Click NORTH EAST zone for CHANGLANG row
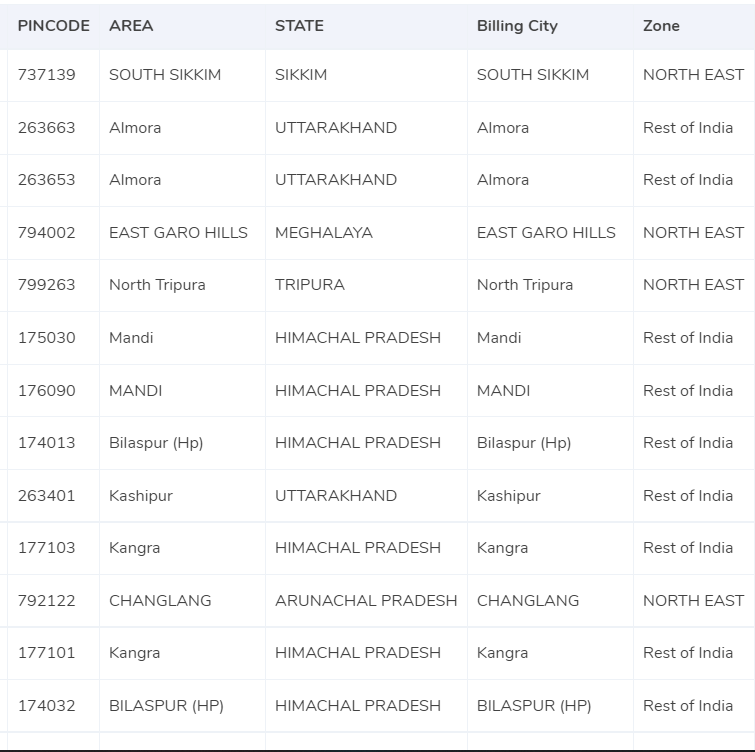The height and width of the screenshot is (752, 755). point(694,601)
